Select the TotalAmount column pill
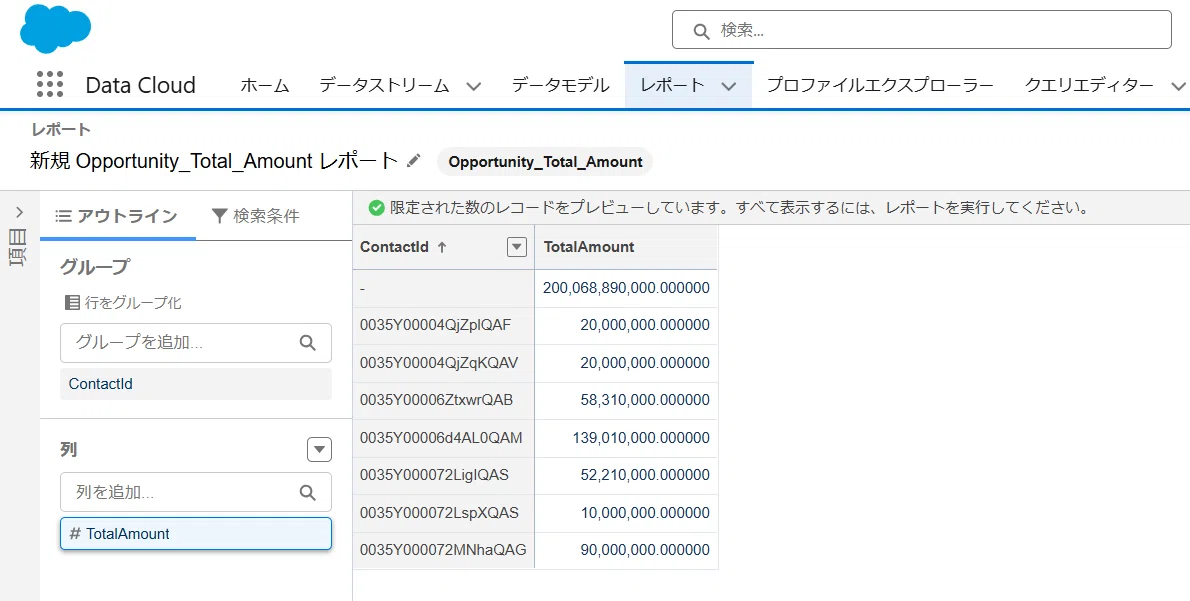The width and height of the screenshot is (1190, 601). click(196, 533)
